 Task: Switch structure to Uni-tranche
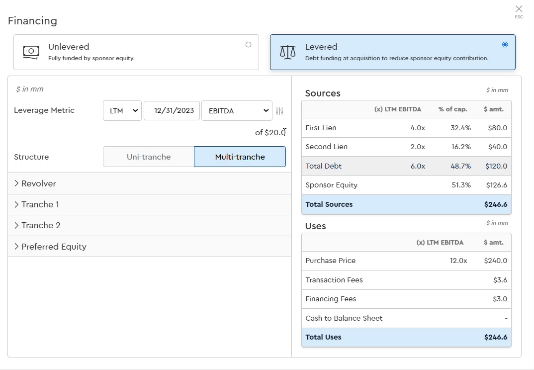149,157
